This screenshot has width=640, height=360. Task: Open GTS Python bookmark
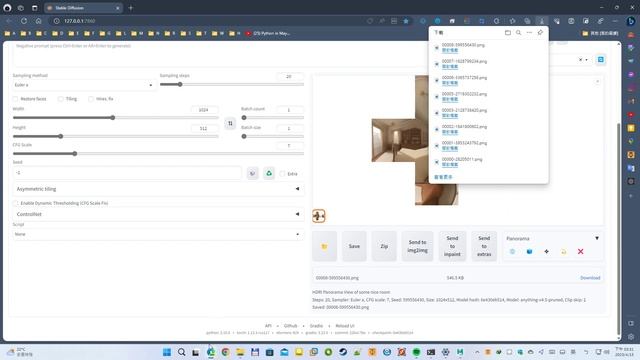point(268,33)
